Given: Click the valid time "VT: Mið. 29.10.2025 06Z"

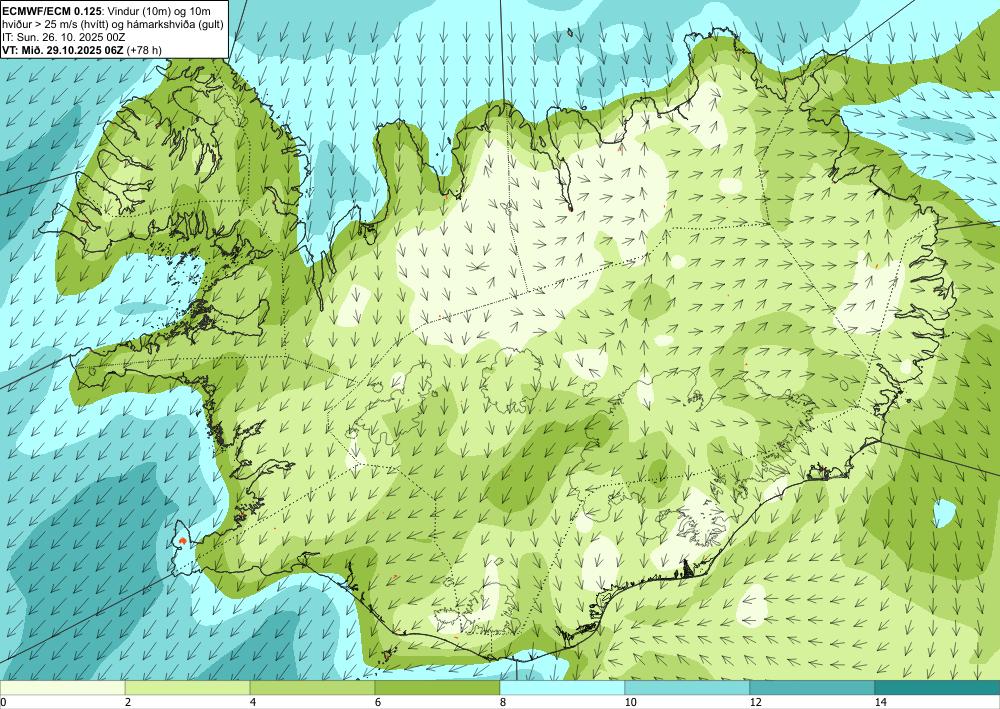Looking at the screenshot, I should click(64, 50).
